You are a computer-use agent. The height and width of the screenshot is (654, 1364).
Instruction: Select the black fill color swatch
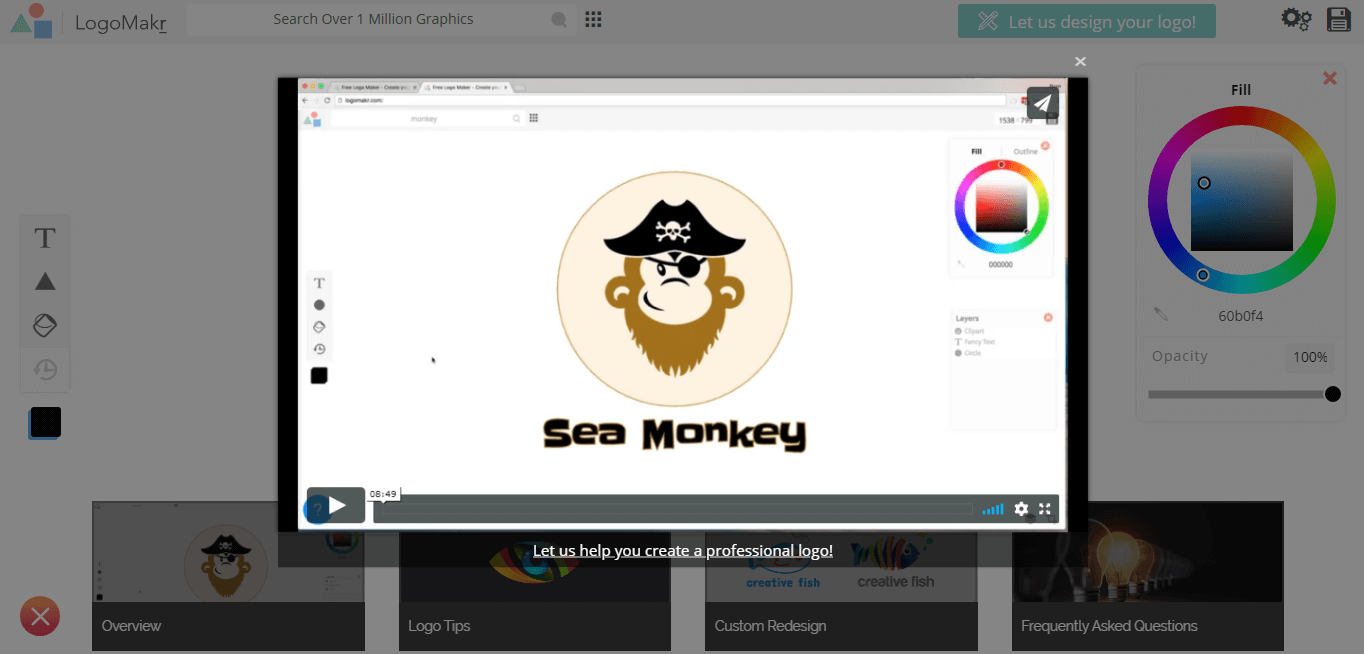(44, 421)
